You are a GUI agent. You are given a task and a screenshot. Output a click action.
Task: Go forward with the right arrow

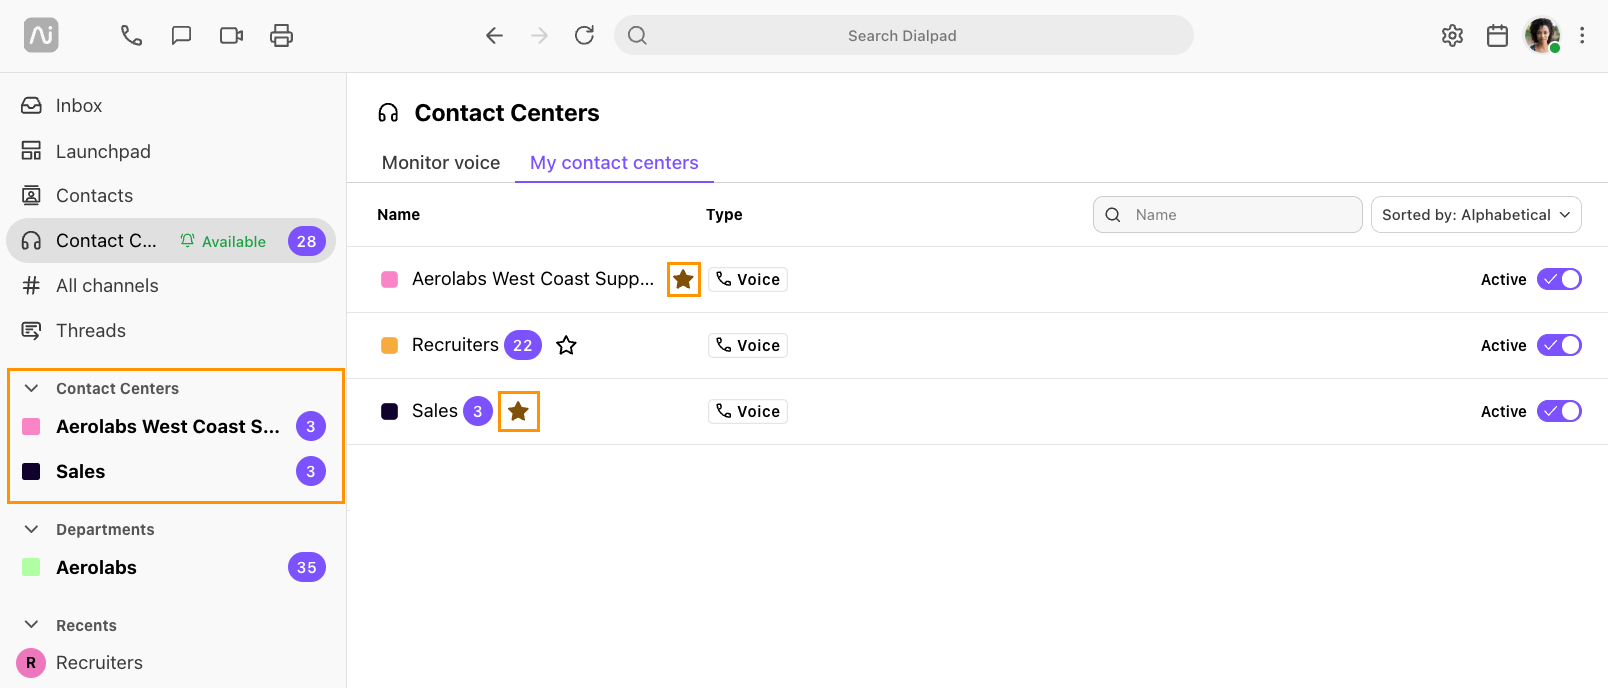[540, 36]
